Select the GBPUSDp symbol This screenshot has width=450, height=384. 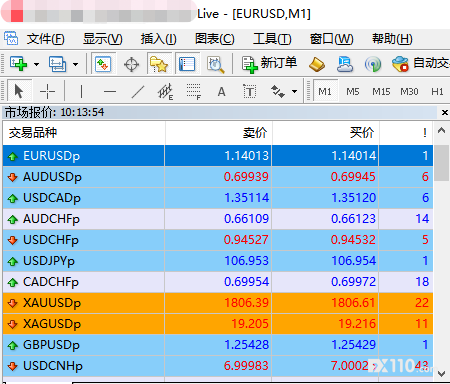pyautogui.click(x=51, y=345)
